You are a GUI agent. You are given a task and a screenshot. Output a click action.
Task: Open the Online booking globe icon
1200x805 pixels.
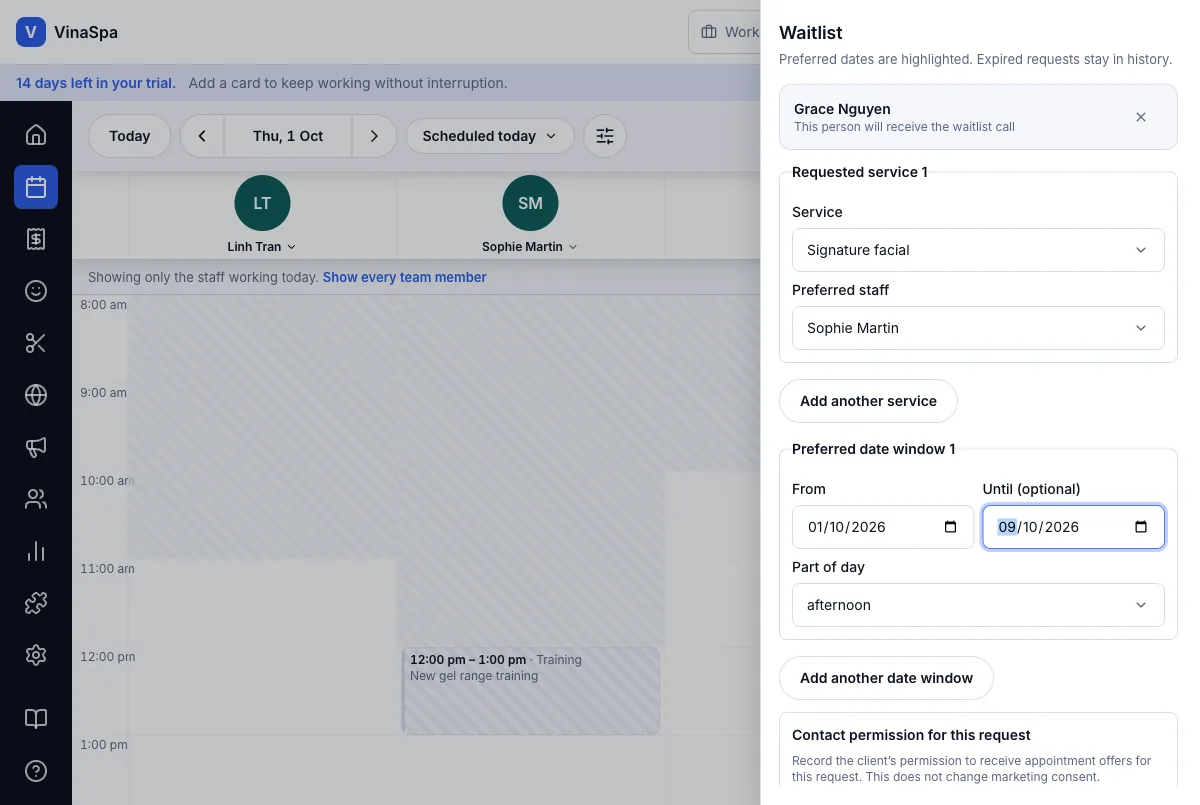pyautogui.click(x=36, y=395)
